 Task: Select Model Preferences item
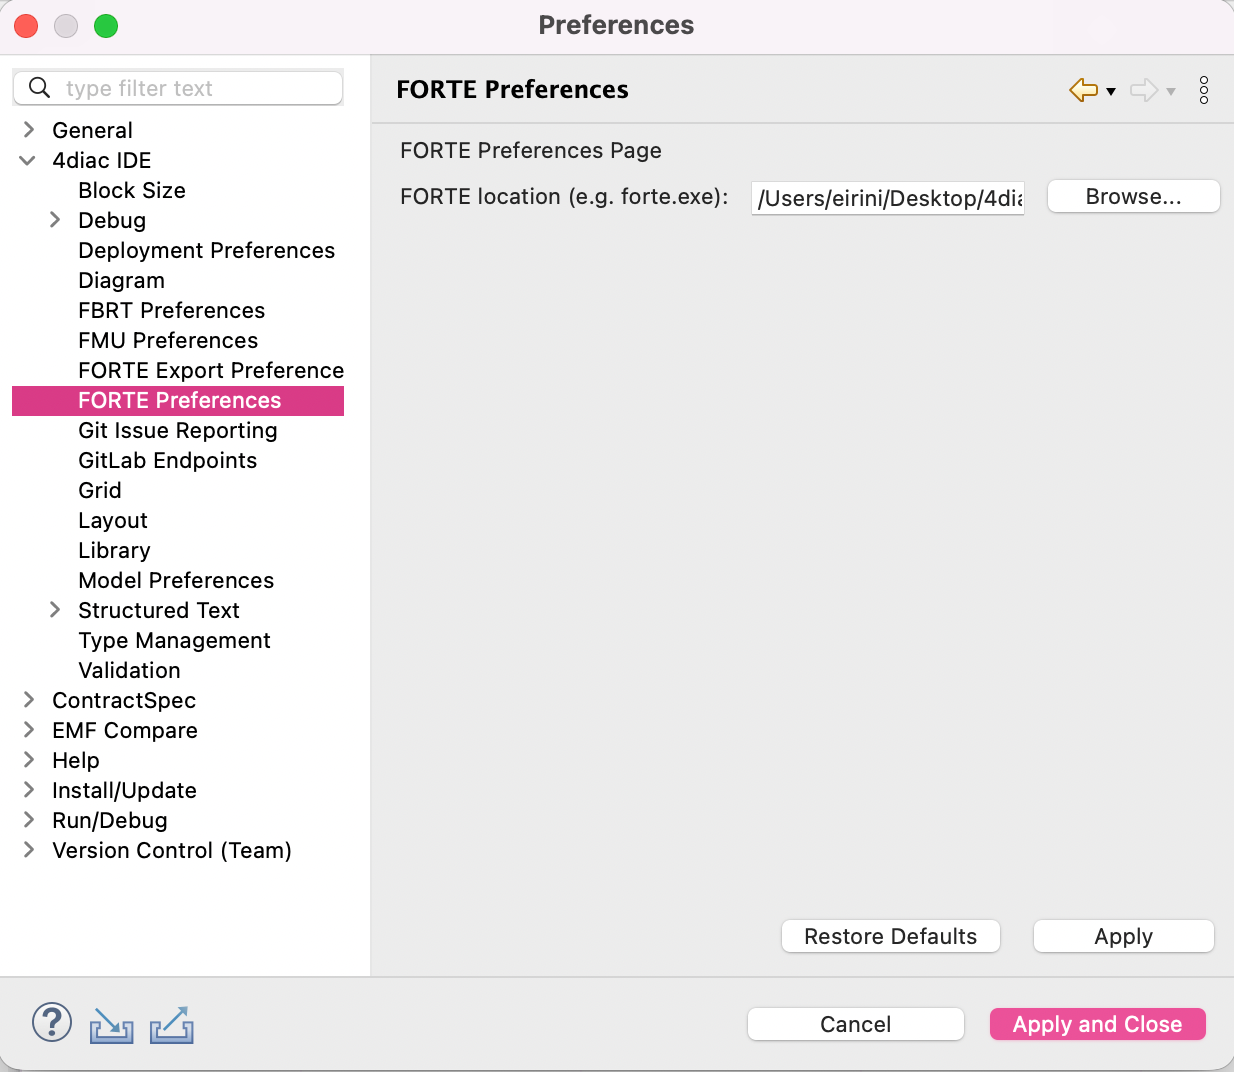click(176, 580)
